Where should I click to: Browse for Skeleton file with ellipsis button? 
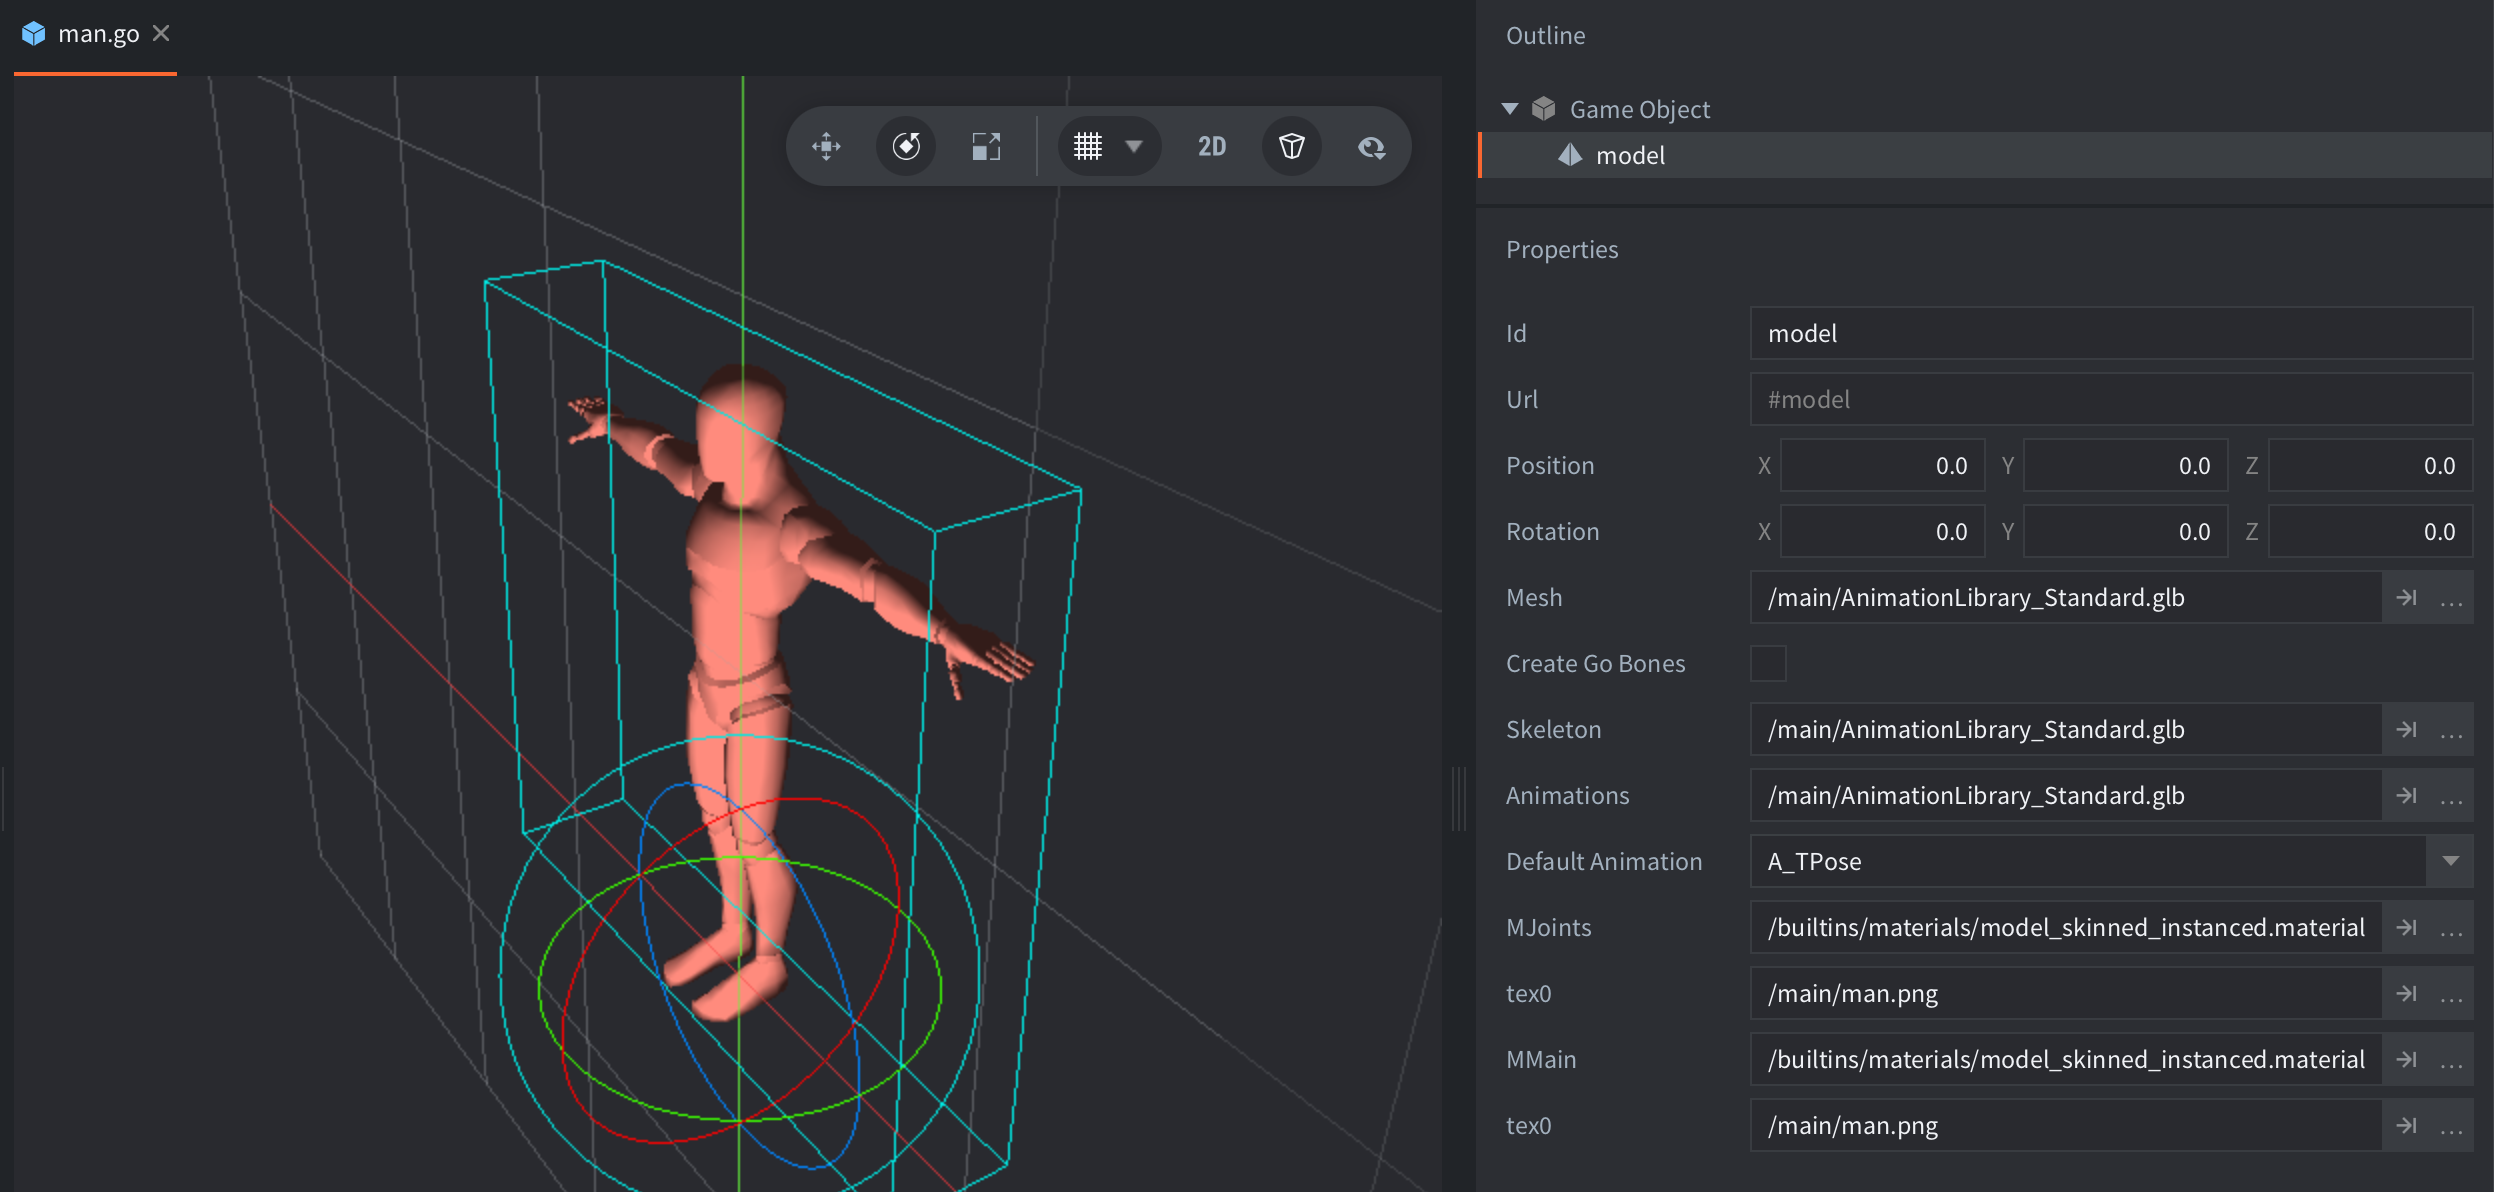(2451, 730)
